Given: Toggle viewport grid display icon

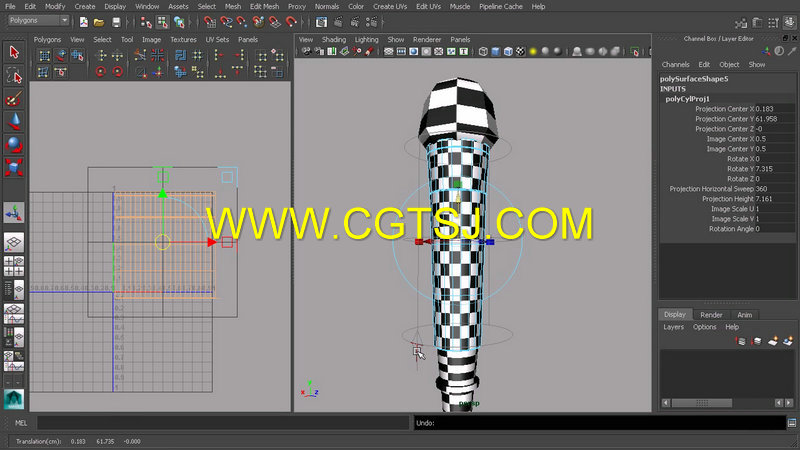Looking at the screenshot, I should coord(389,52).
